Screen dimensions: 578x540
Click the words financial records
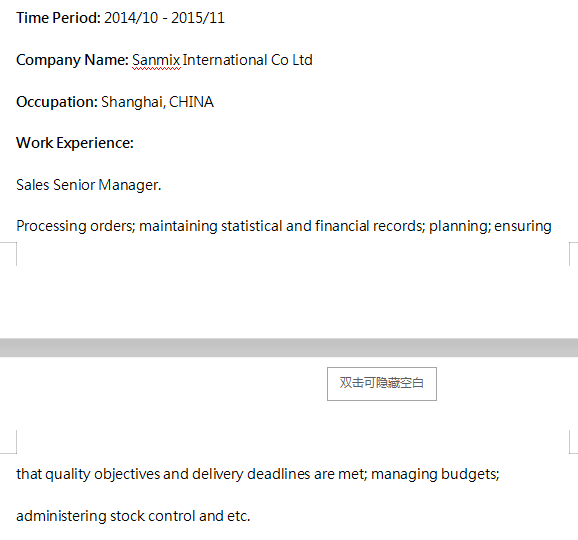[x=370, y=226]
